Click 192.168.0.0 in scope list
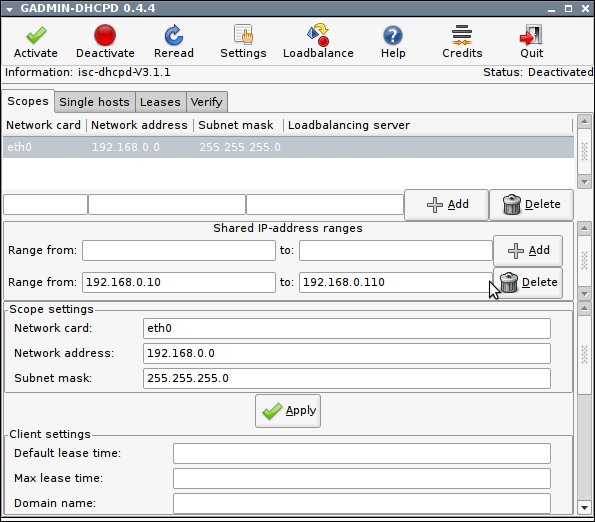Viewport: 595px width, 522px height. [x=126, y=147]
